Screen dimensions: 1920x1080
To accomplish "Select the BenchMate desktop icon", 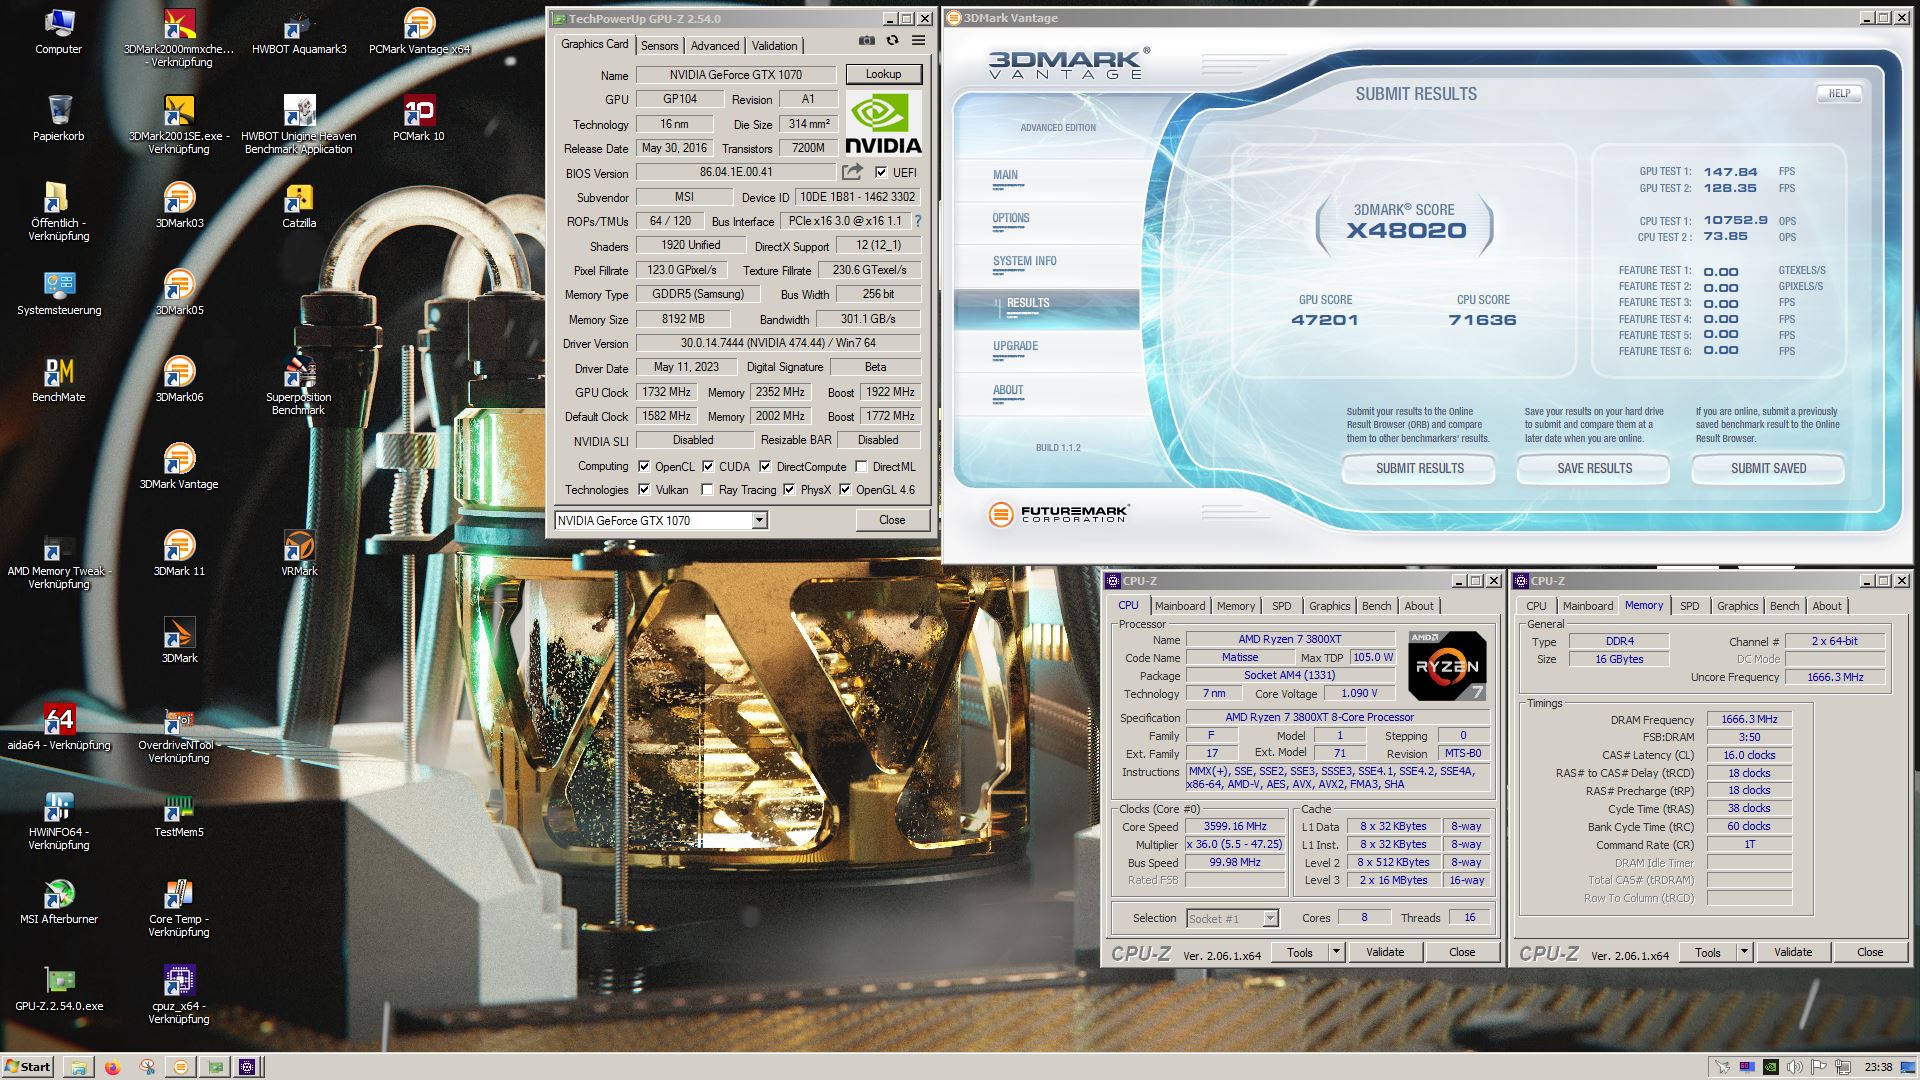I will click(x=59, y=379).
